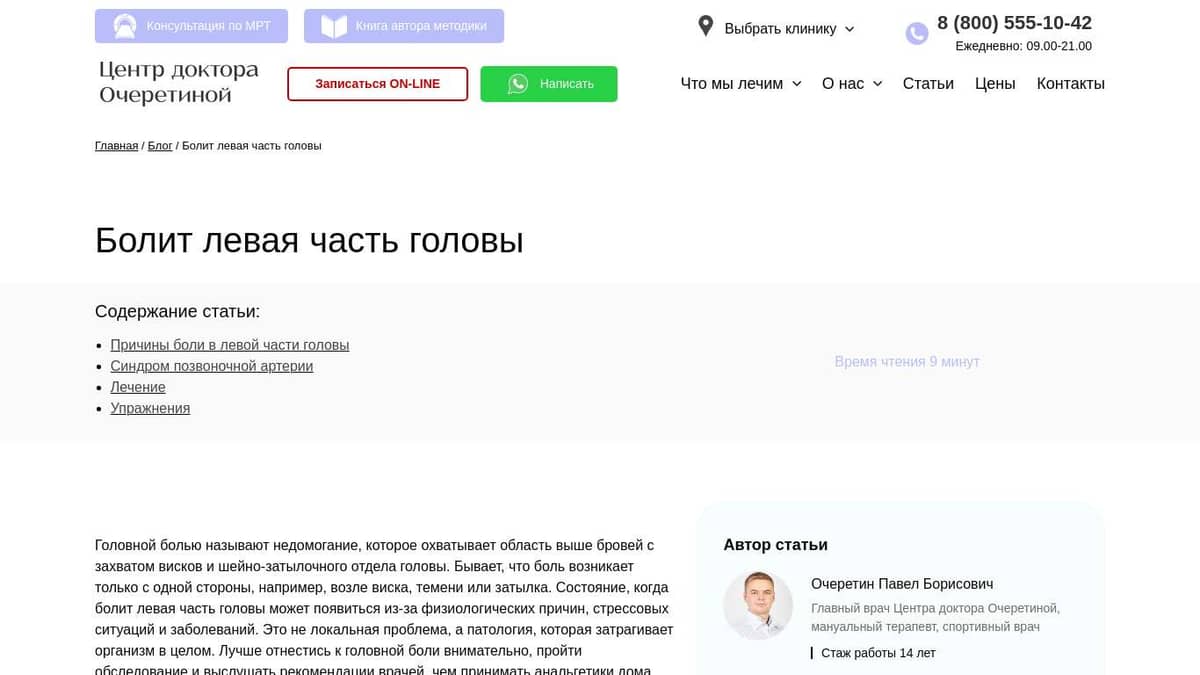The width and height of the screenshot is (1200, 675).
Task: Open the Выбрать клинику selector
Action: (x=784, y=28)
